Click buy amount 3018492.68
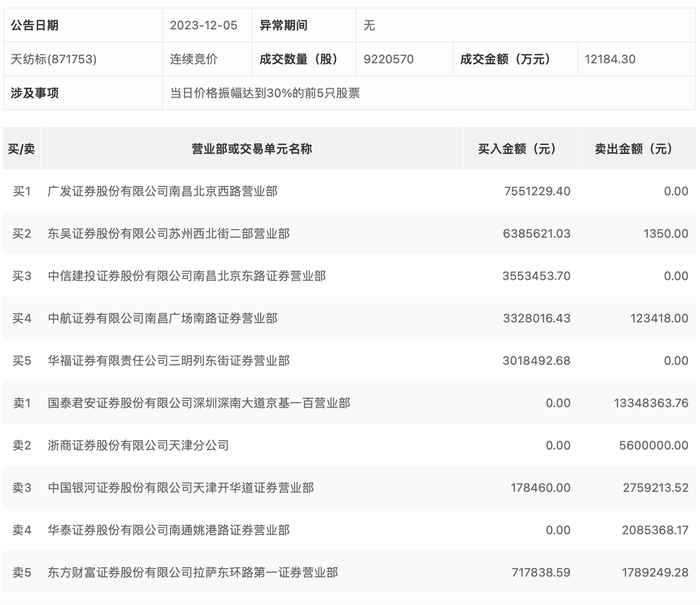The image size is (700, 605). (537, 361)
